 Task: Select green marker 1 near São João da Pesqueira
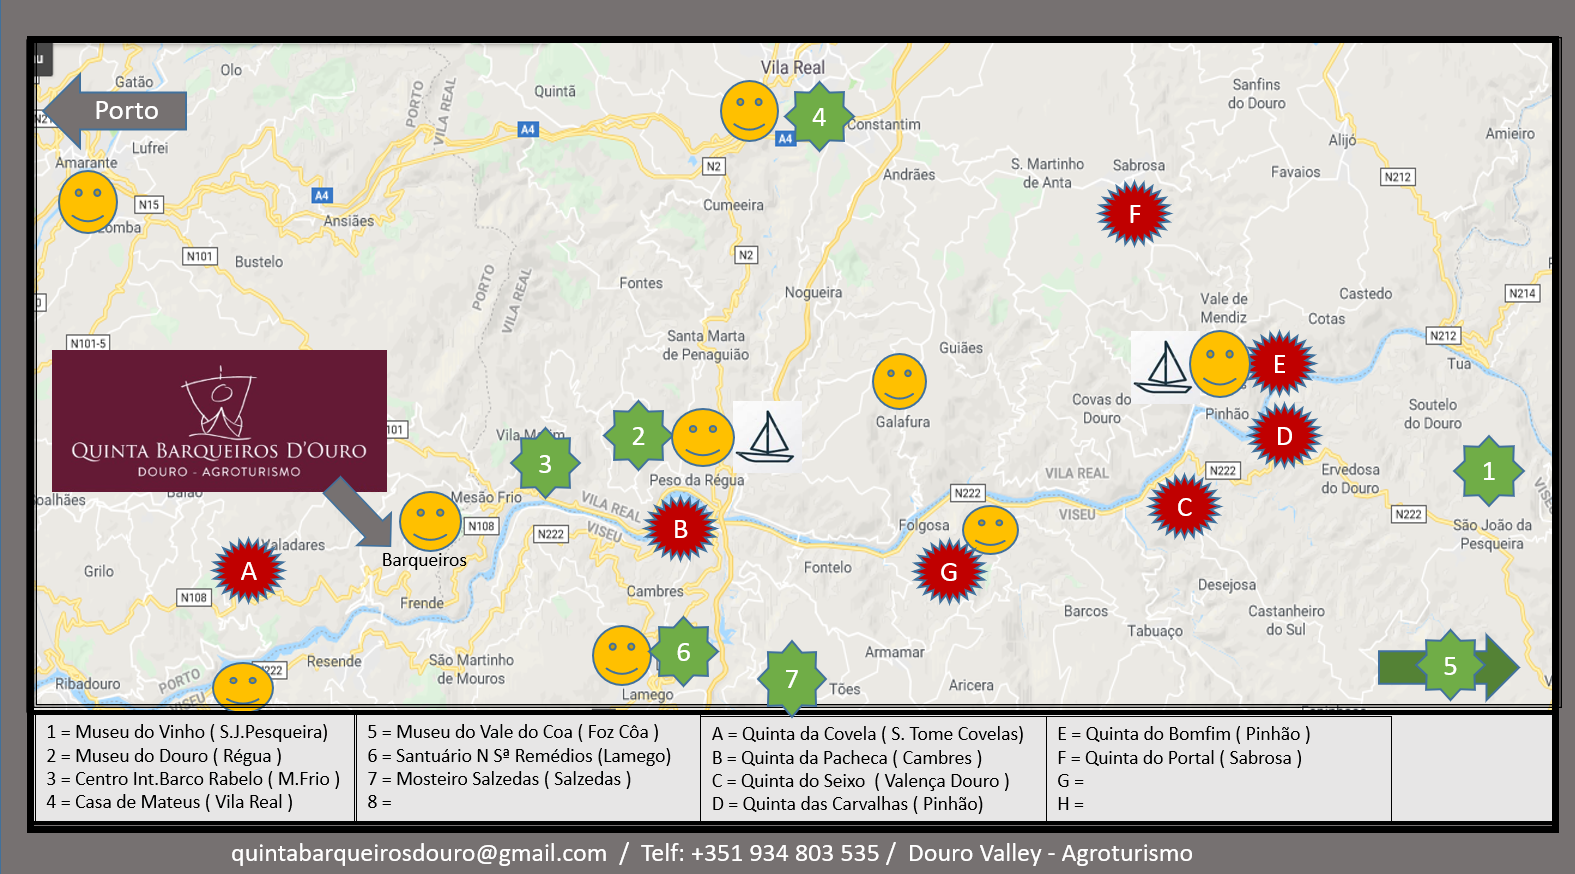tap(1488, 470)
